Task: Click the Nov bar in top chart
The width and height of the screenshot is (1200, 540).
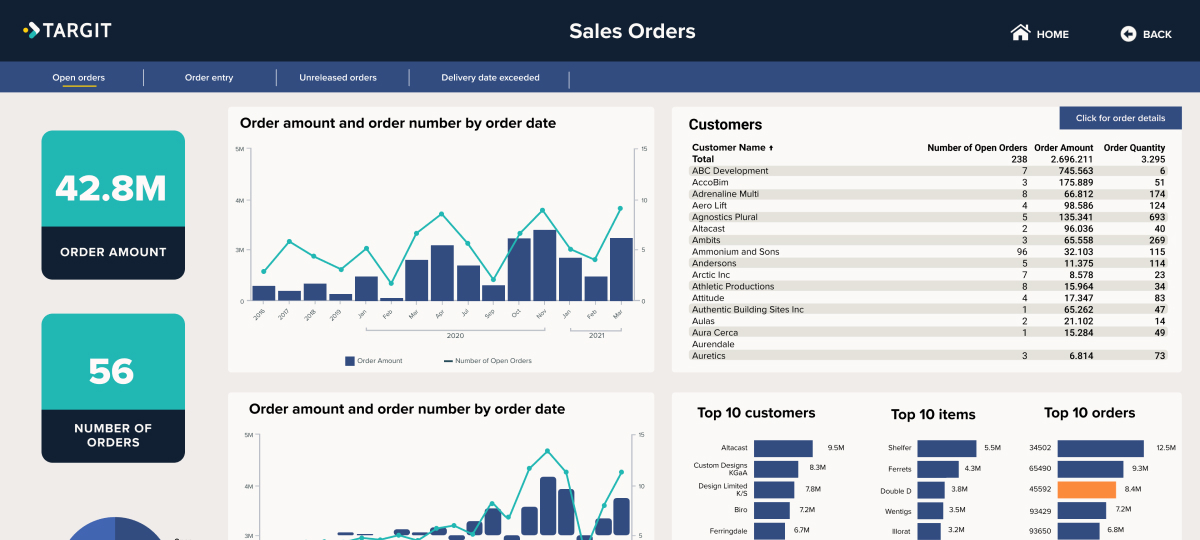Action: [545, 265]
